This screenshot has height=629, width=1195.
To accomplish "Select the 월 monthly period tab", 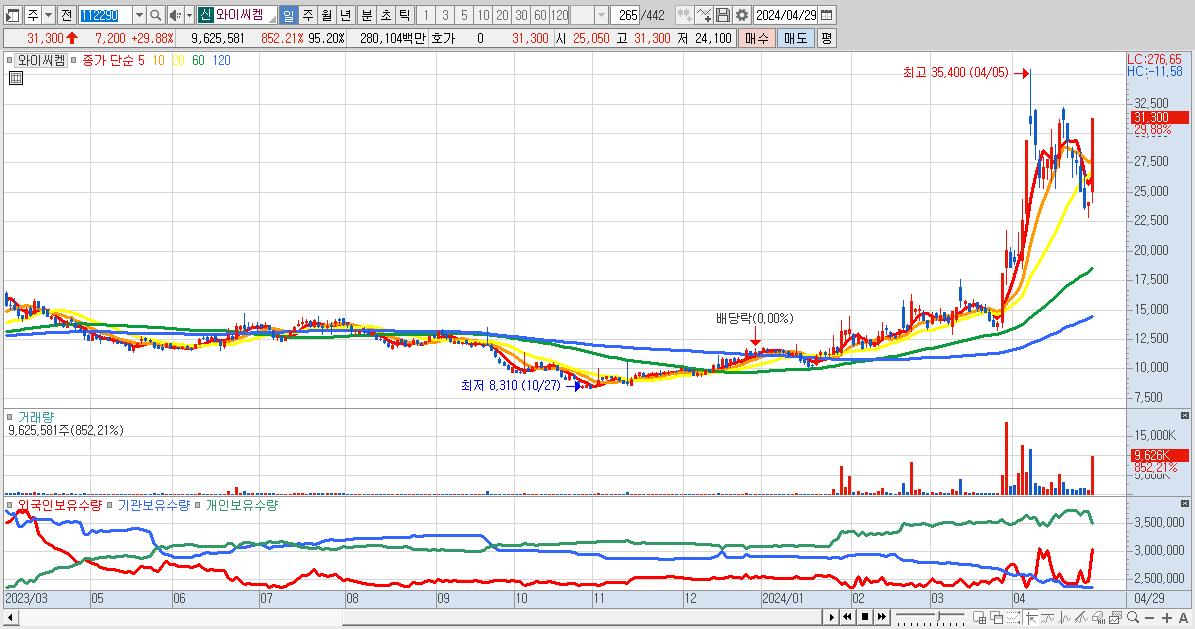I will (x=326, y=15).
